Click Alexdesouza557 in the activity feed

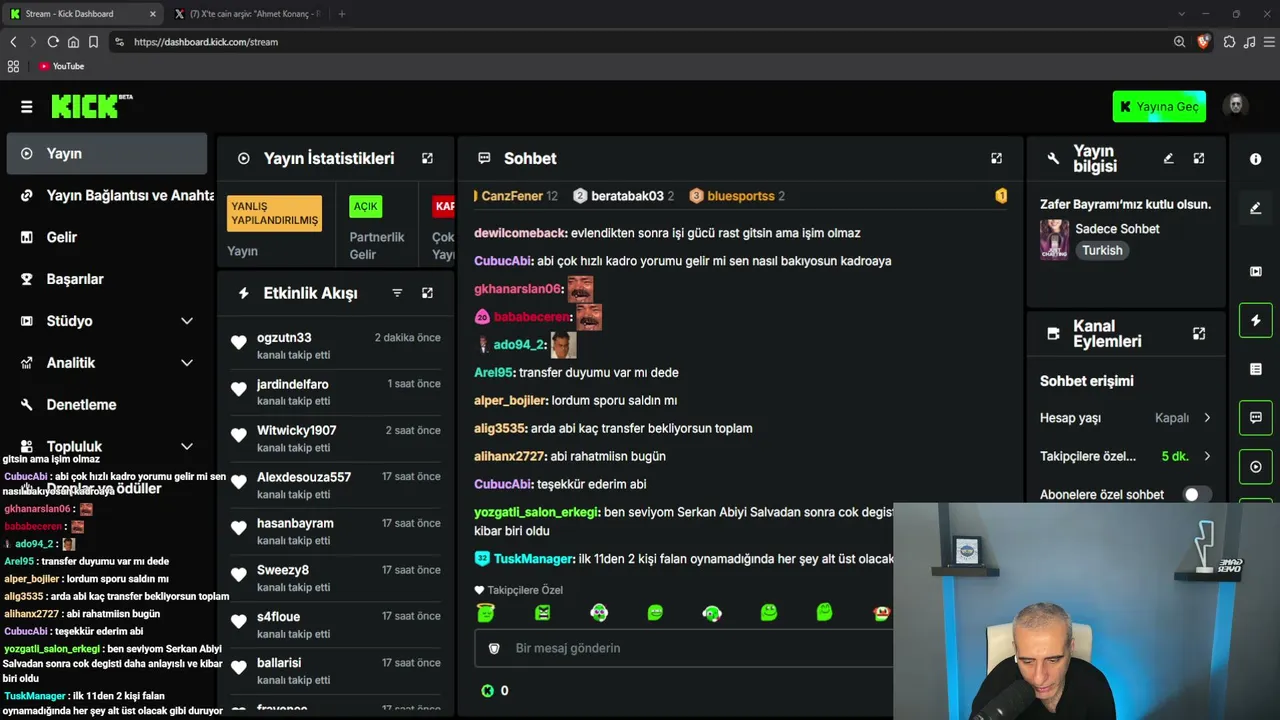coord(304,477)
